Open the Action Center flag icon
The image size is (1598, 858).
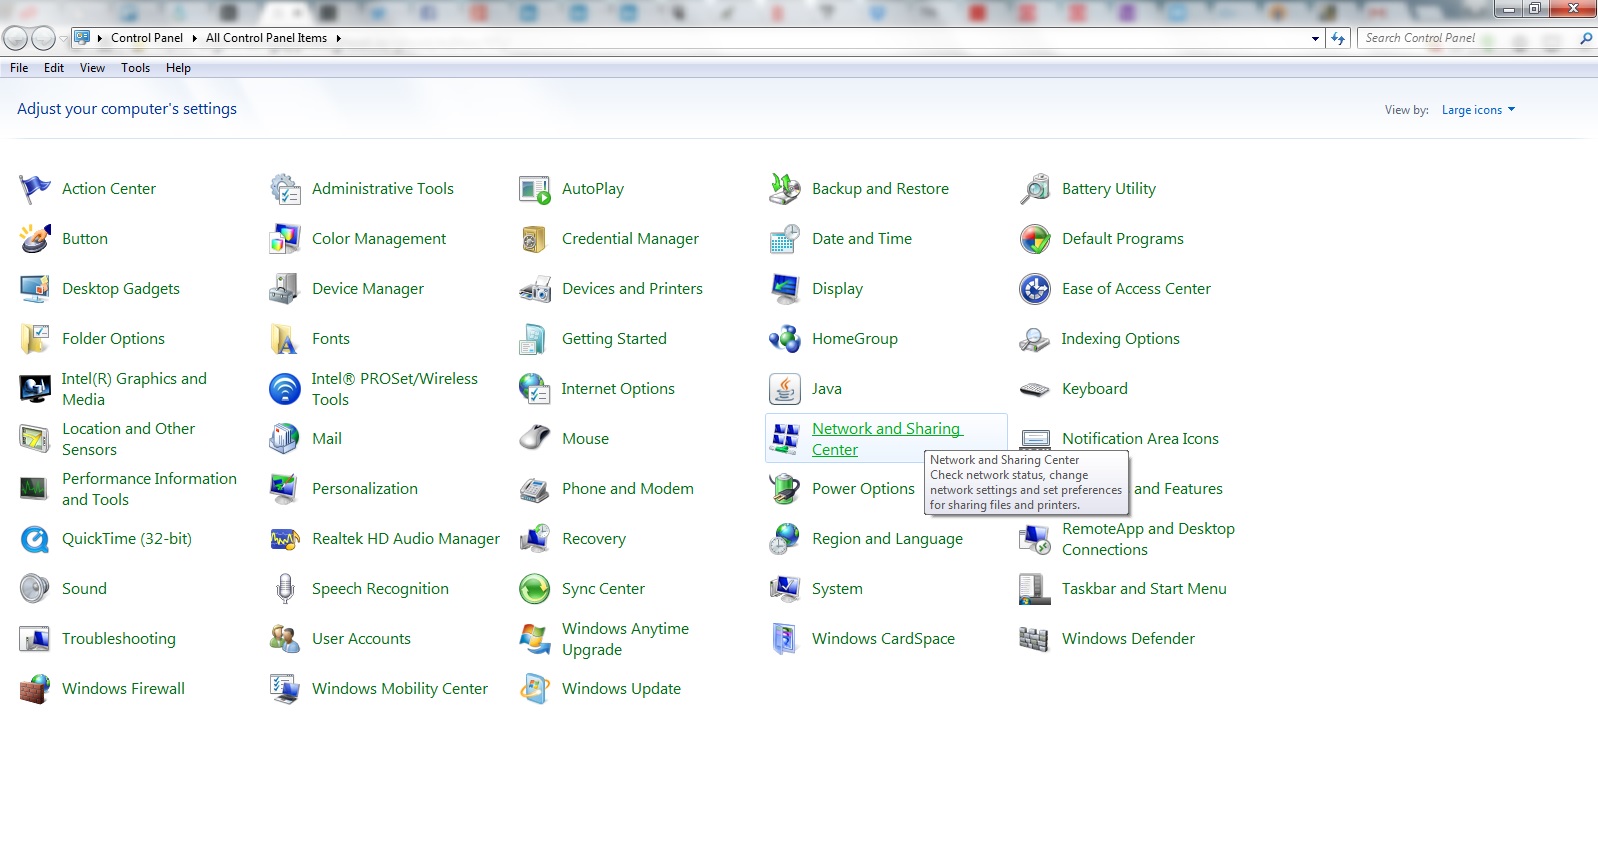tap(35, 189)
